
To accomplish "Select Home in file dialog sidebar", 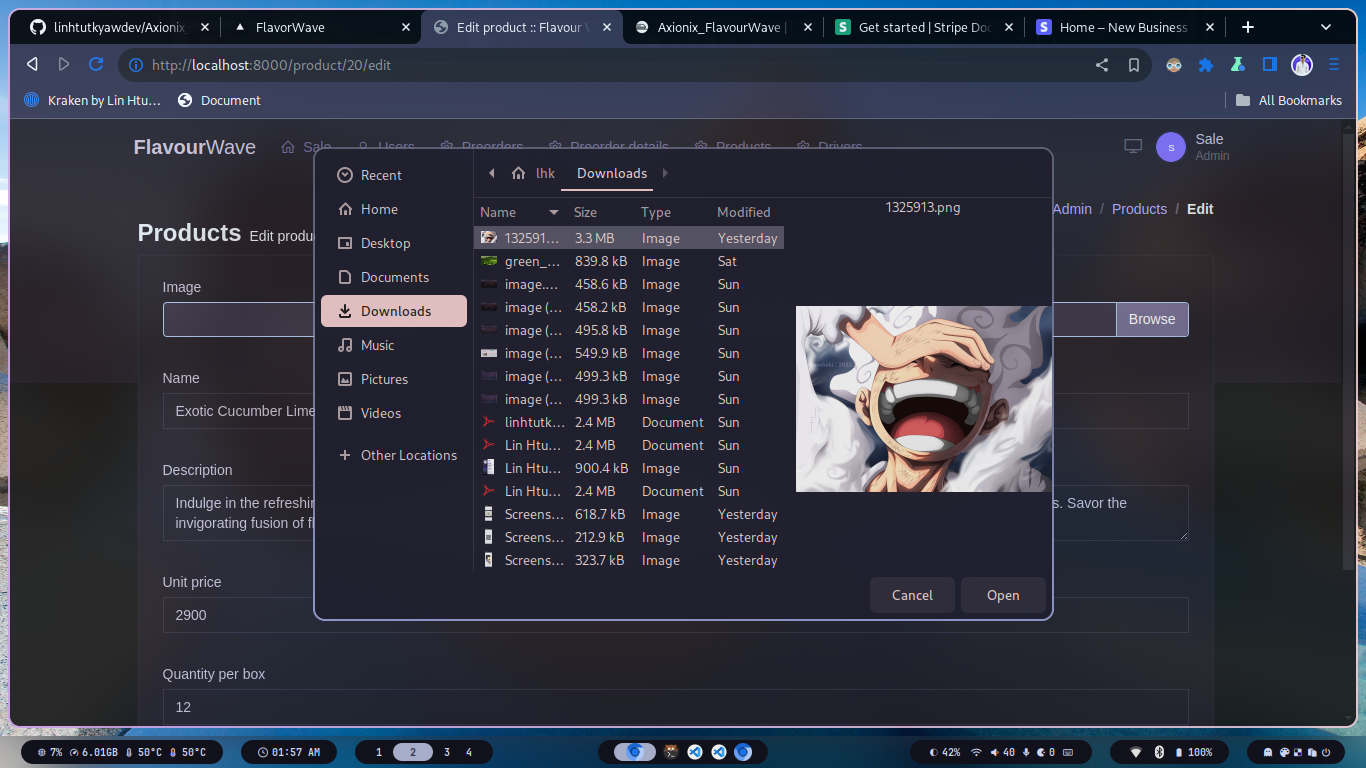I will click(394, 209).
